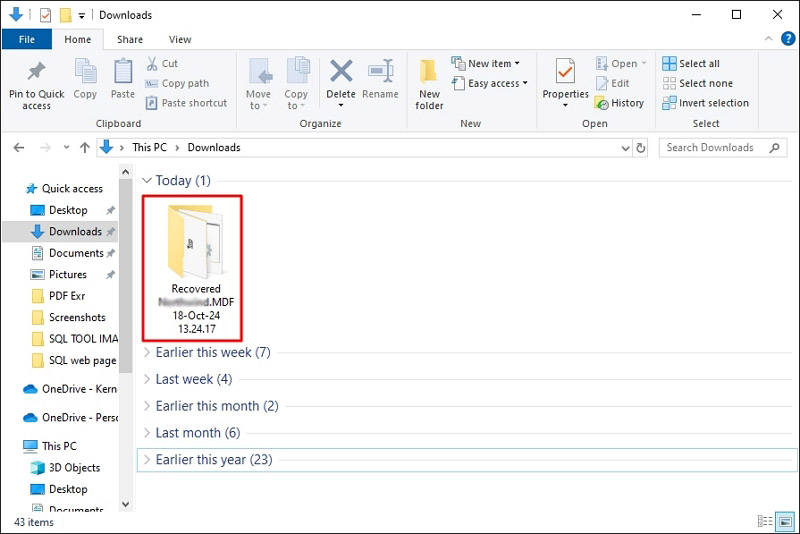This screenshot has height=534, width=800.
Task: Expand the Last week (4) group
Action: [147, 379]
